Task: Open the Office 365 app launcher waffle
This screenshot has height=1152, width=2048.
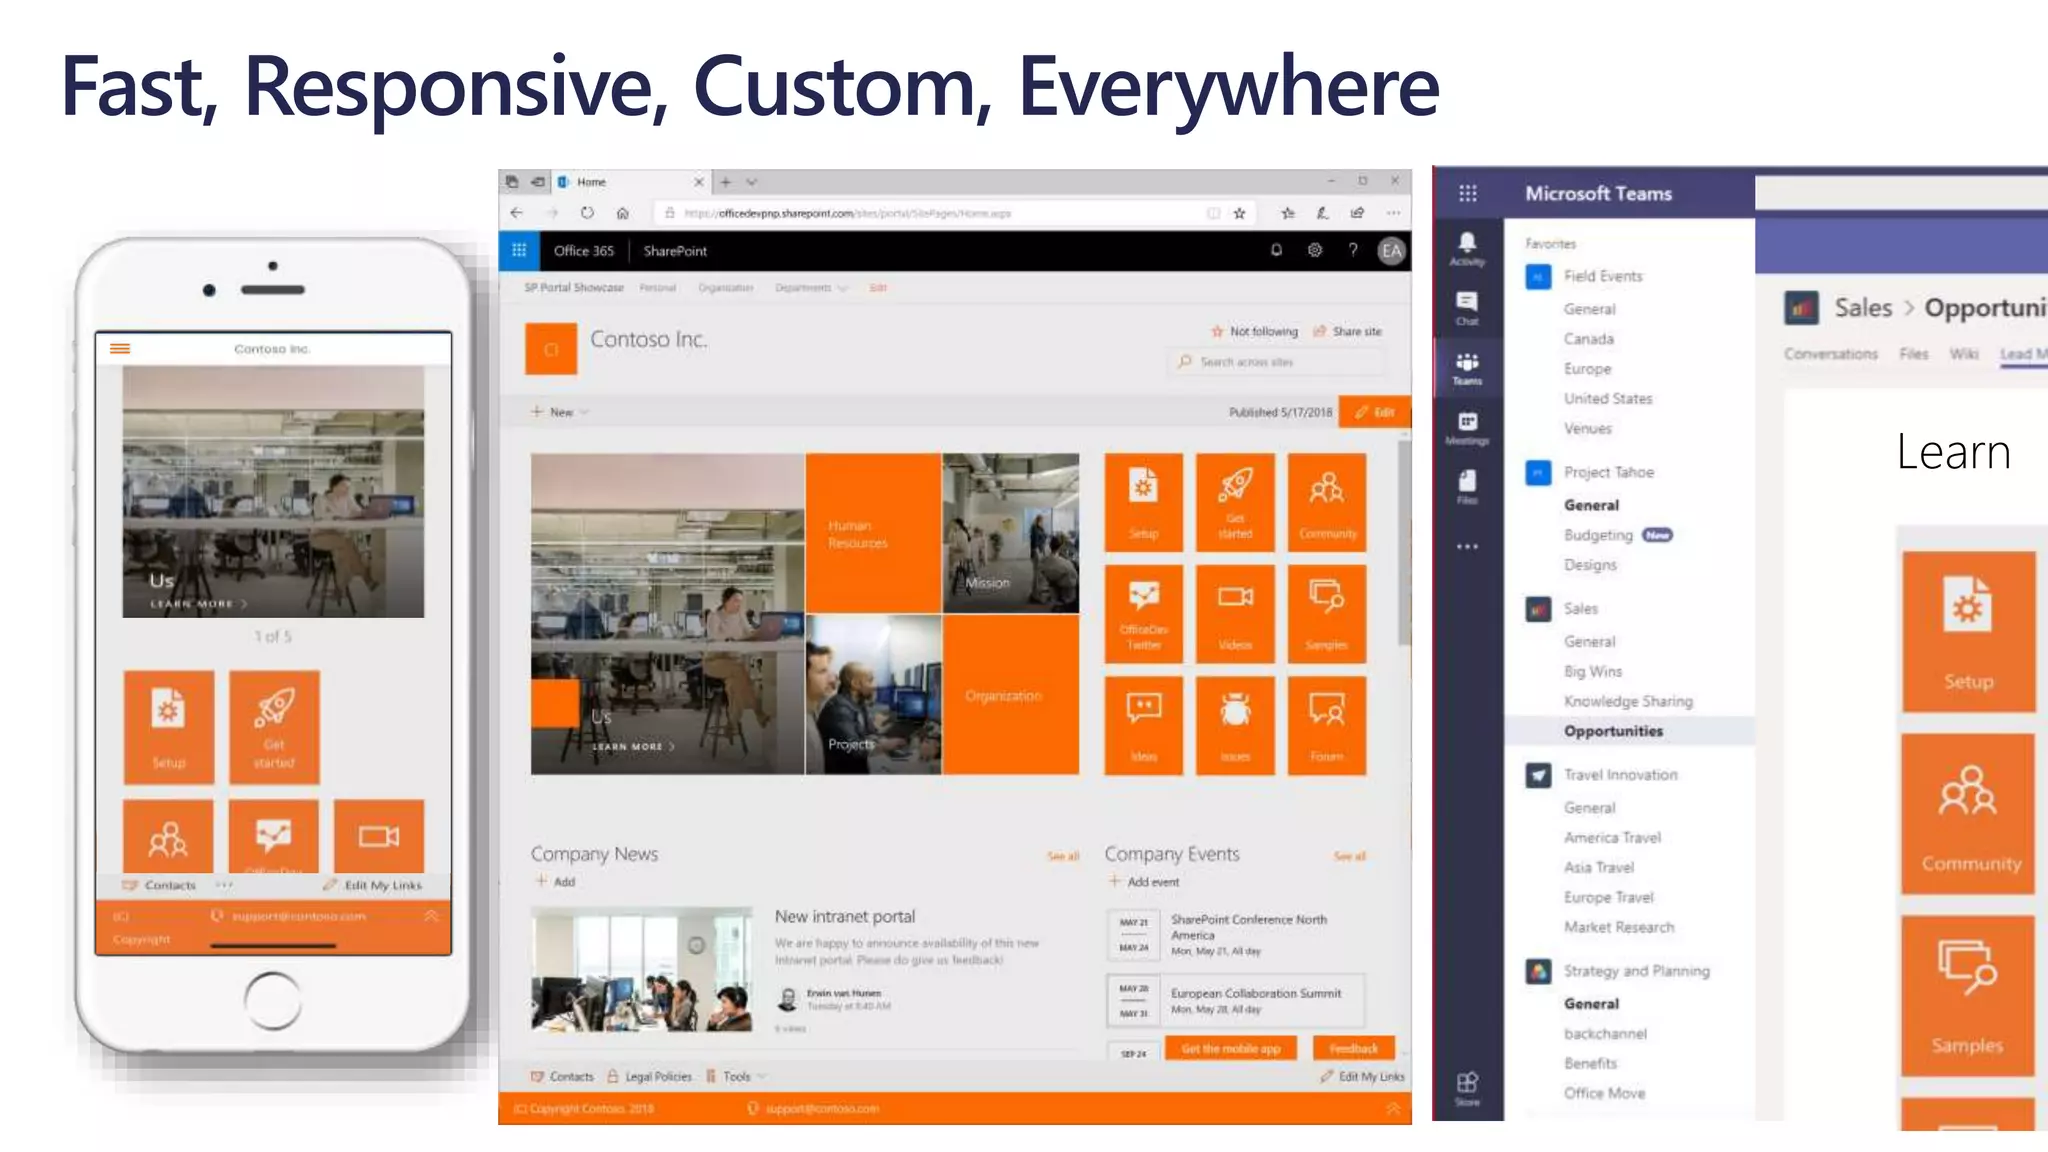Action: pyautogui.click(x=519, y=251)
